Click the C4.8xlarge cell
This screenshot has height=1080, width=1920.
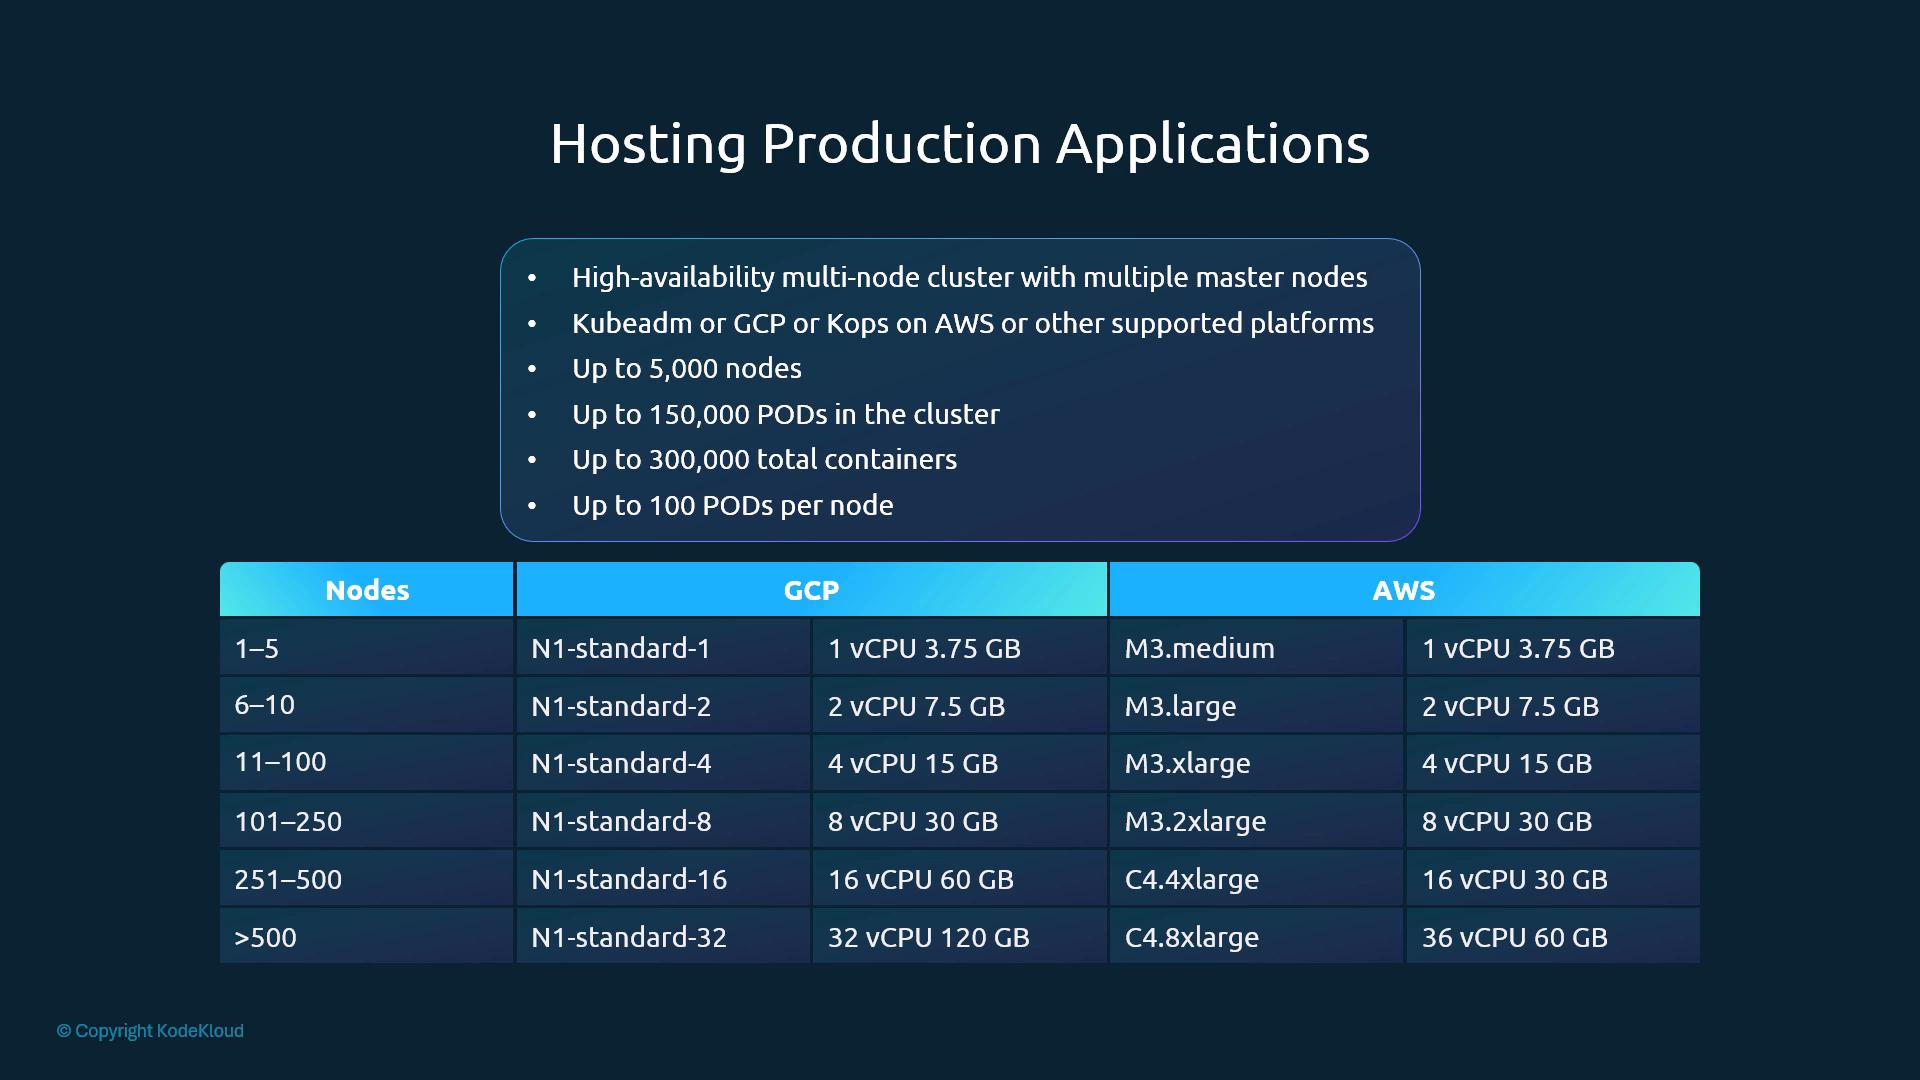click(1257, 937)
